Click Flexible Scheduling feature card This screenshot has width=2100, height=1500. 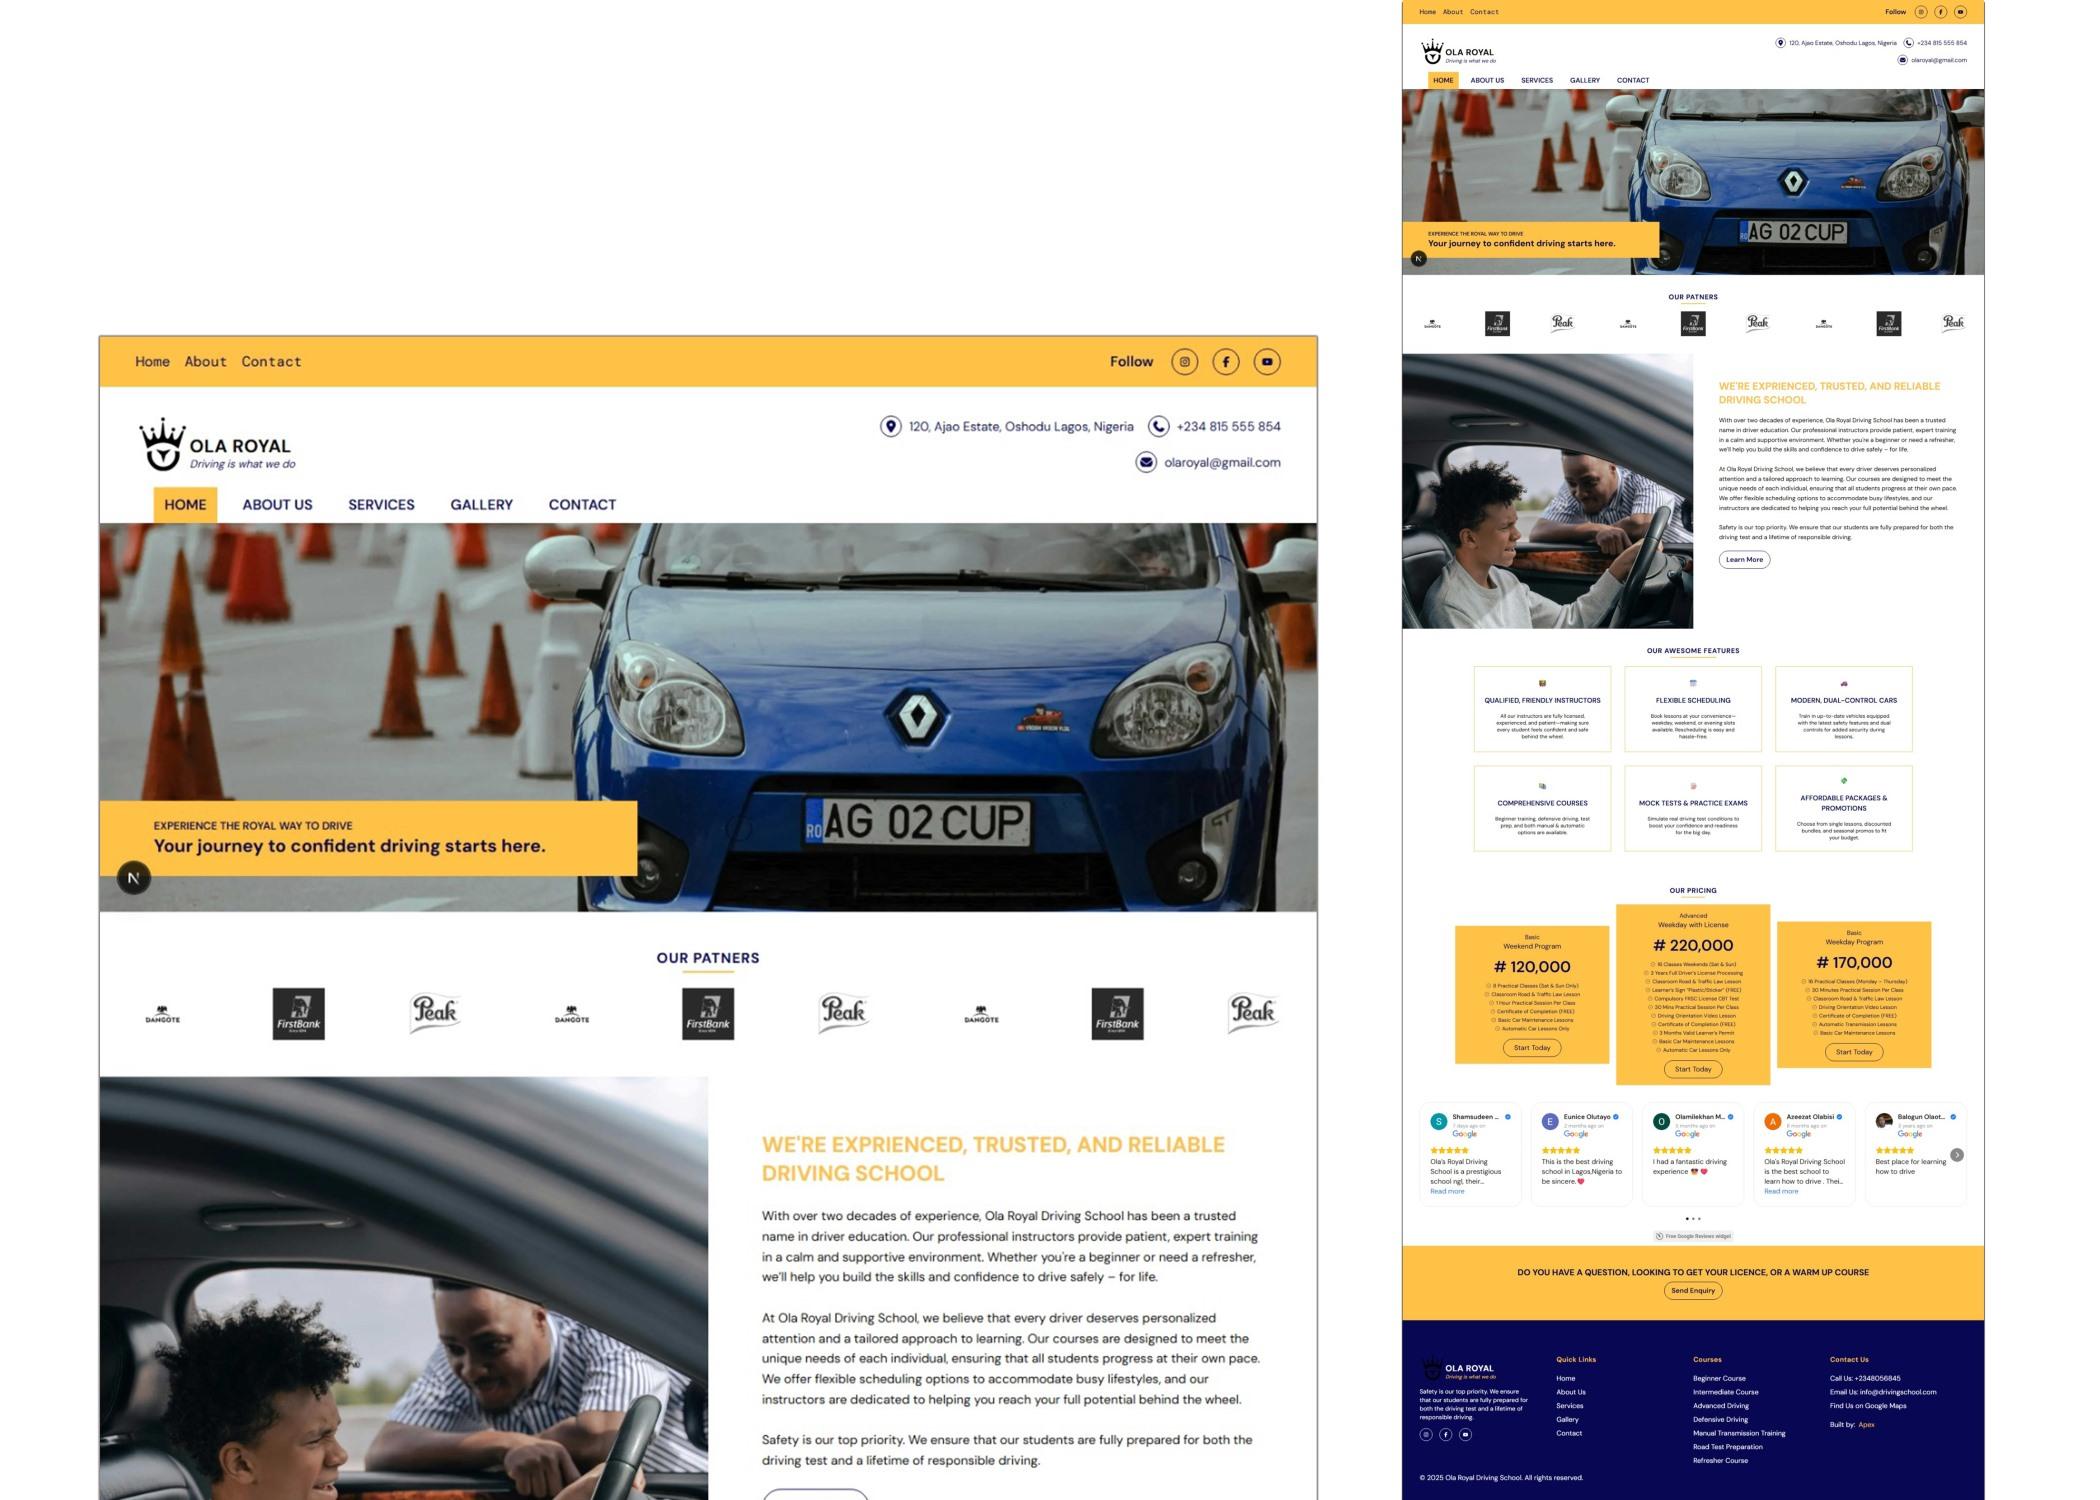pos(1693,709)
